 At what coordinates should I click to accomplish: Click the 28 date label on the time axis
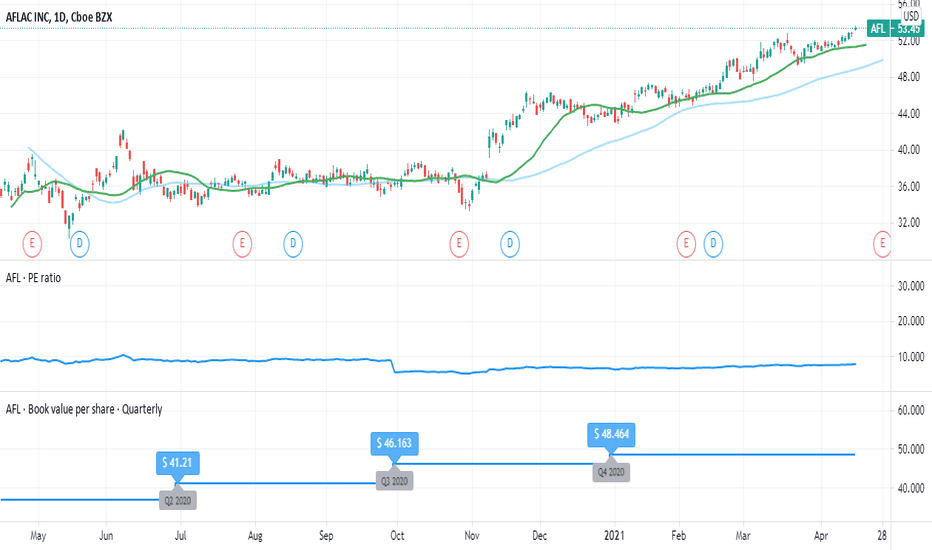(x=882, y=536)
